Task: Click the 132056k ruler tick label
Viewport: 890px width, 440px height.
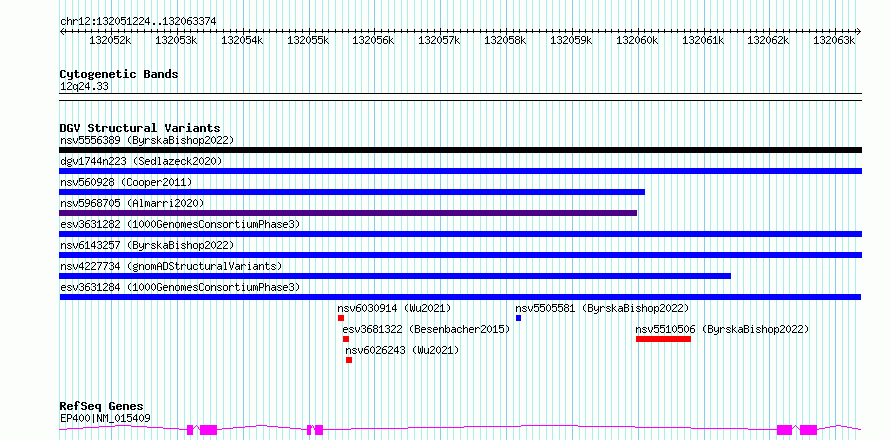Action: click(373, 40)
